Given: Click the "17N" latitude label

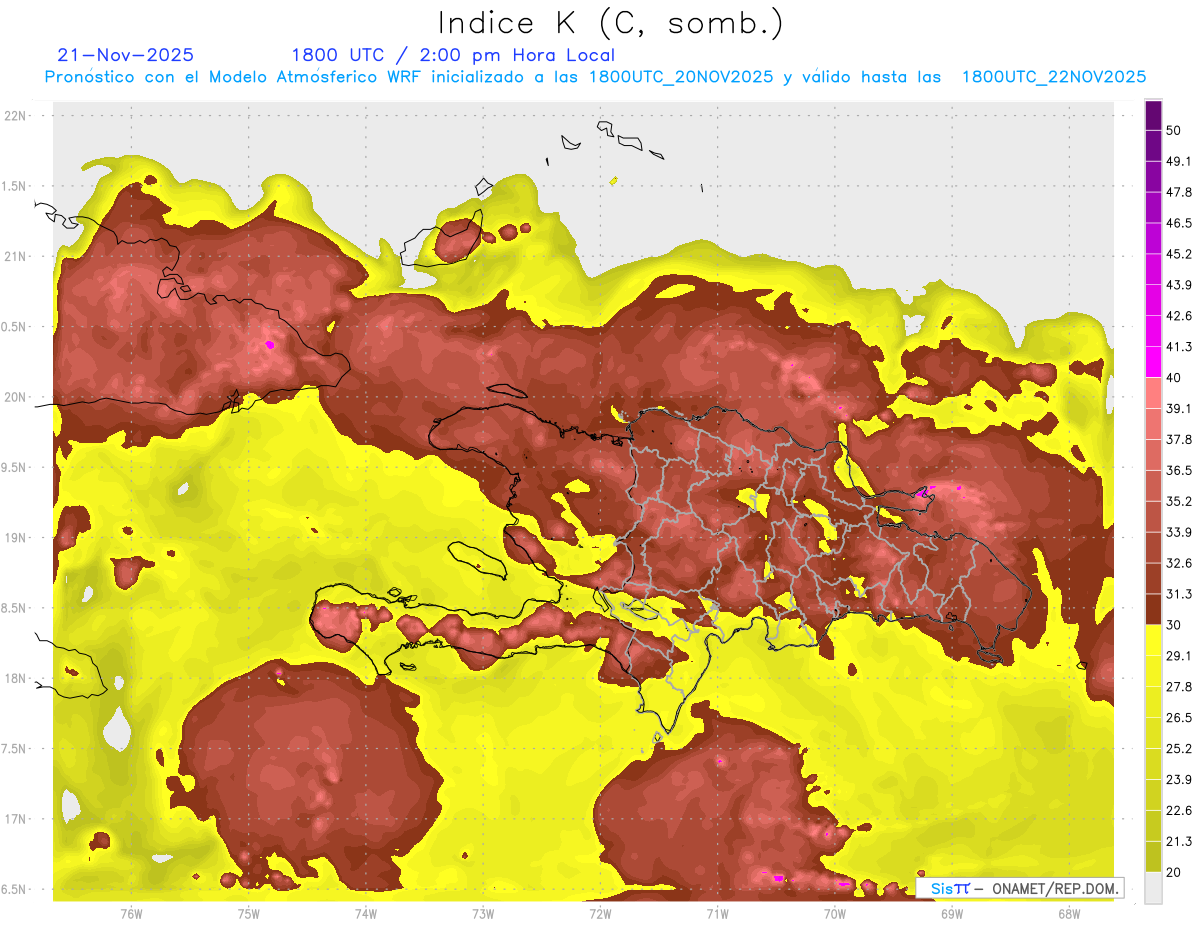Looking at the screenshot, I should point(17,819).
